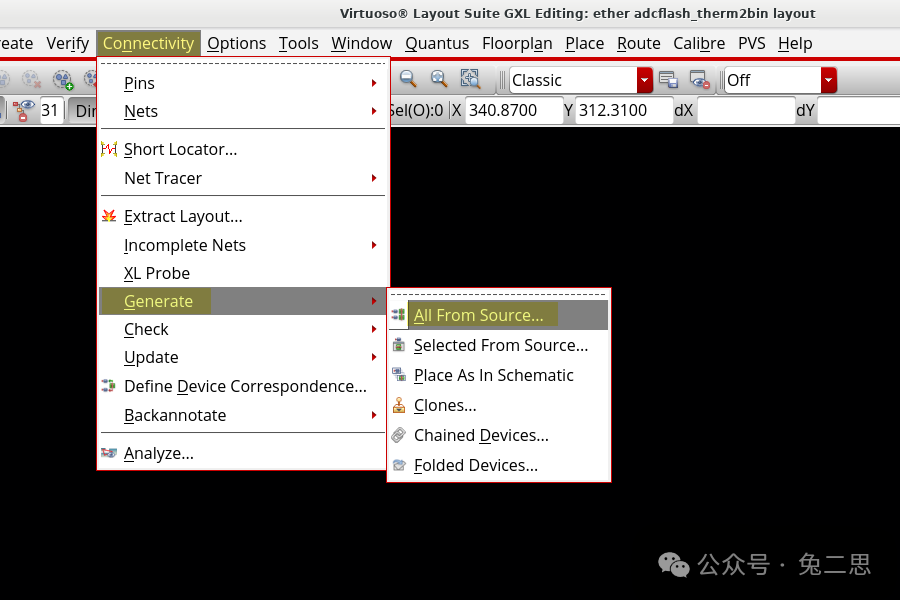Screen dimensions: 900x600
Task: Click the zoom out magnifier icon
Action: [408, 79]
